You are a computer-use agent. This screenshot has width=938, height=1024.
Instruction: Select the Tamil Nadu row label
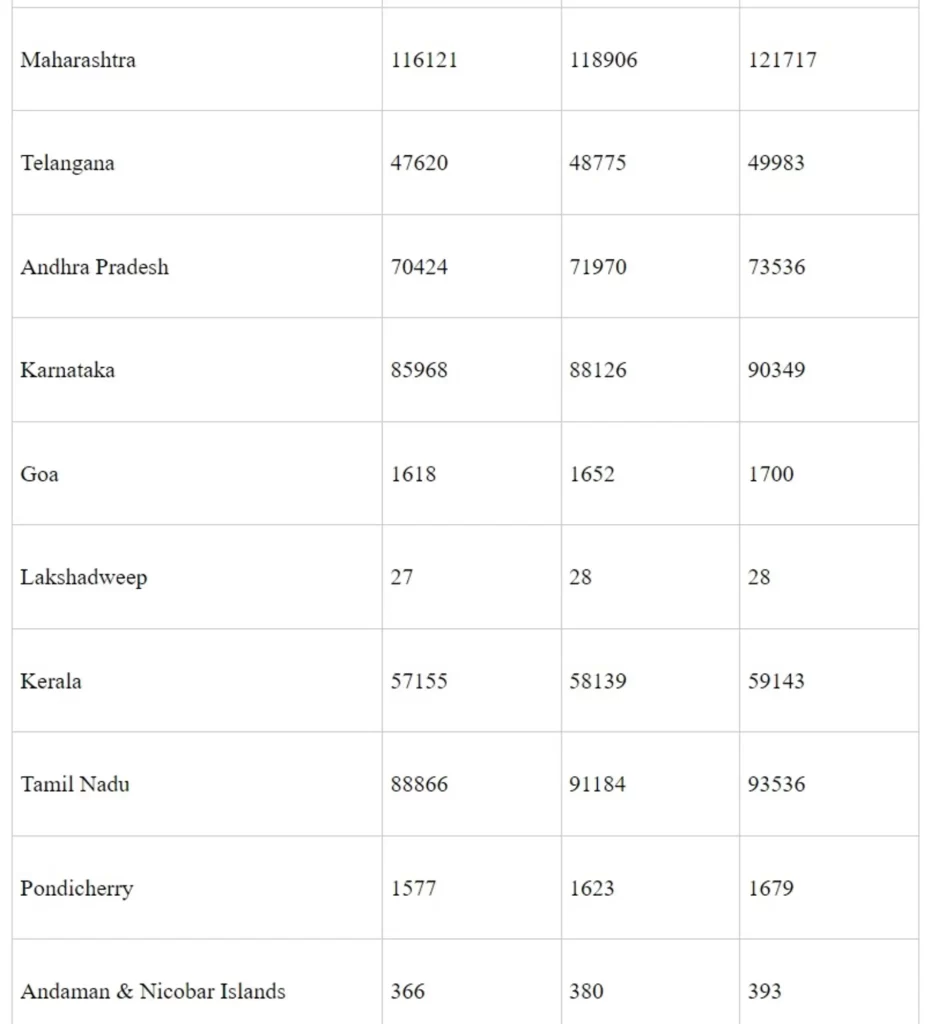75,784
